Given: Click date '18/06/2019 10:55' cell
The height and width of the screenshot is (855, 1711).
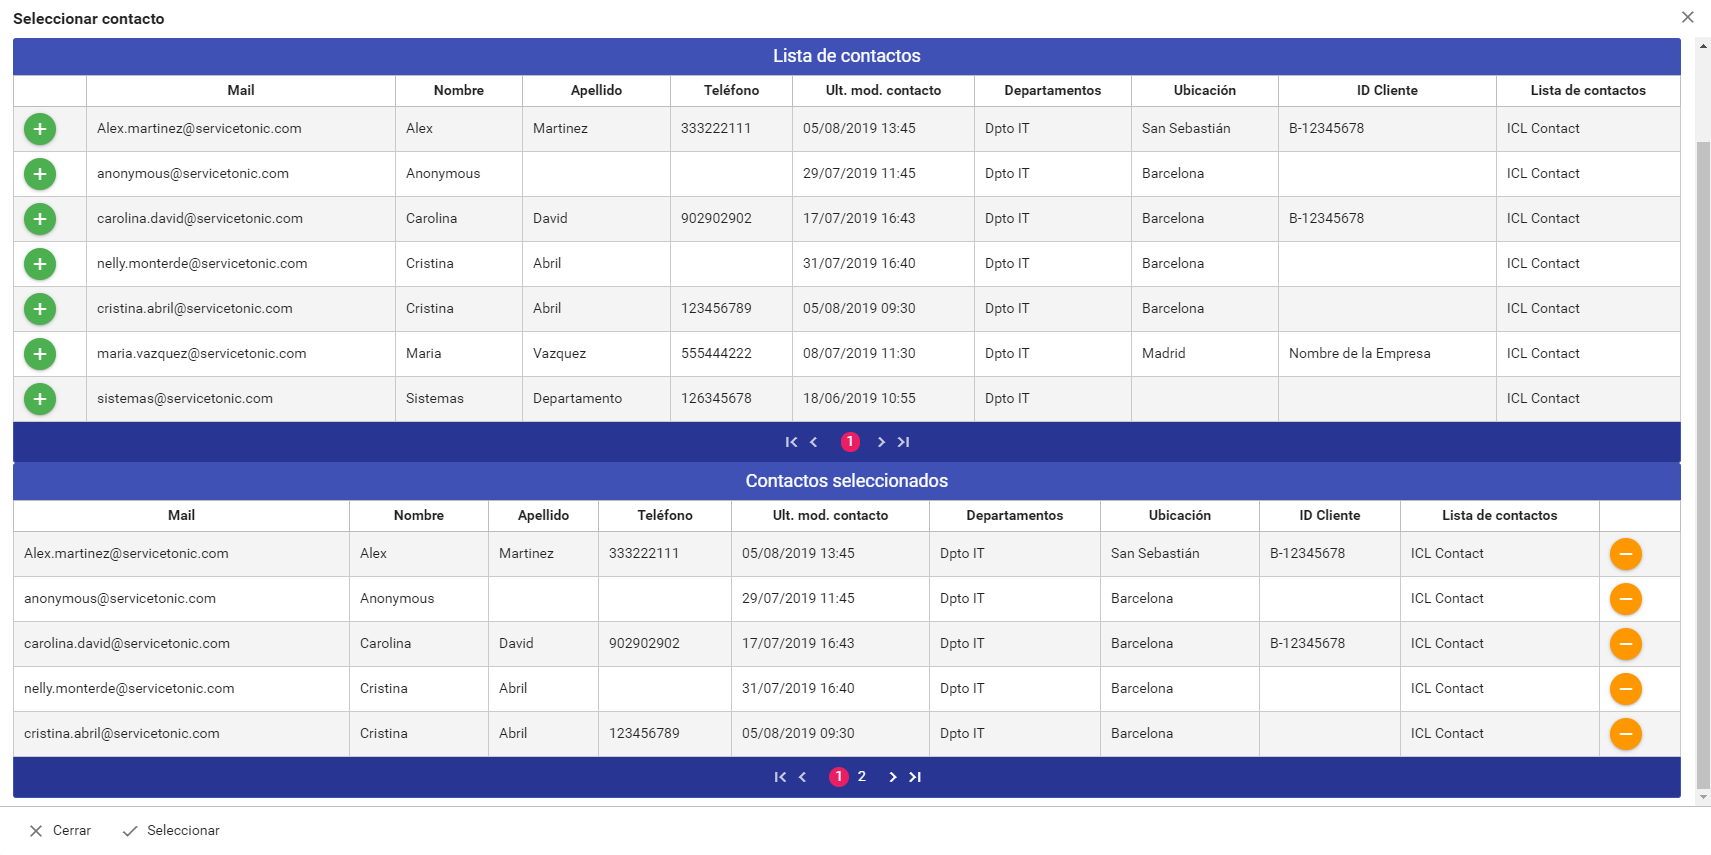Looking at the screenshot, I should 883,399.
